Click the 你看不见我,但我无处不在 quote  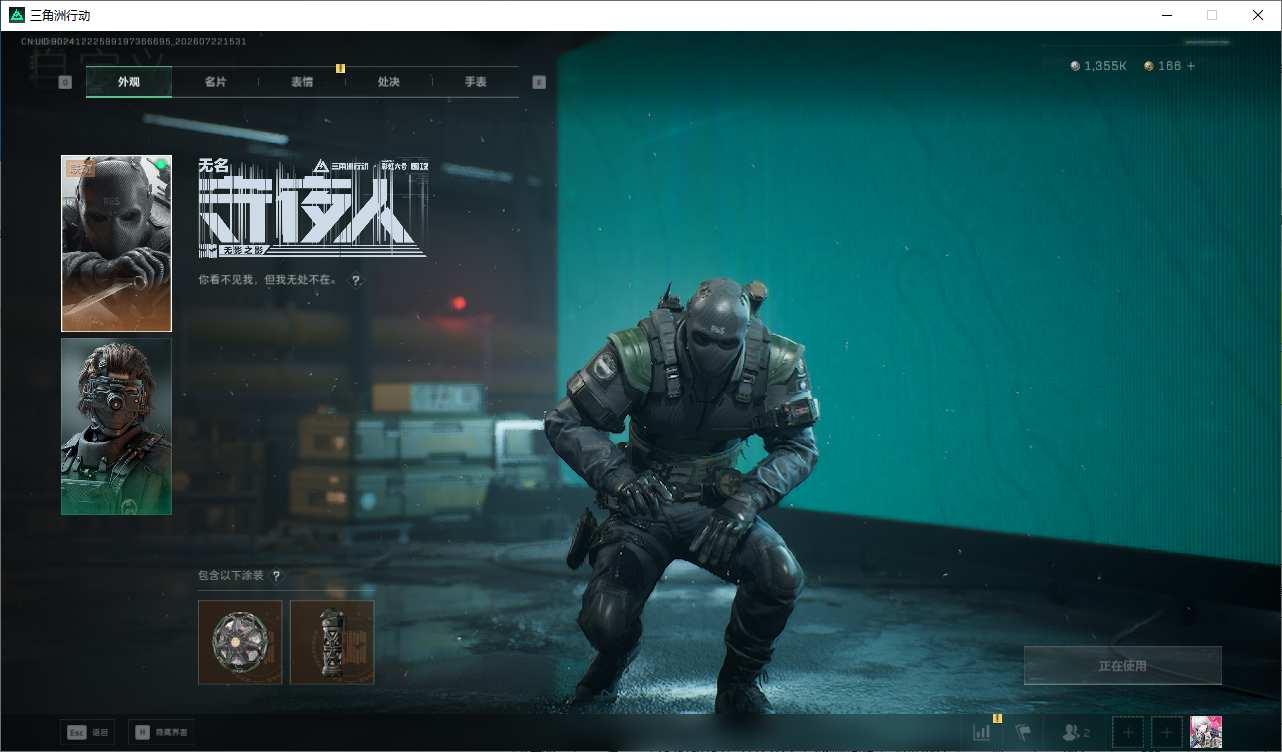coord(267,281)
